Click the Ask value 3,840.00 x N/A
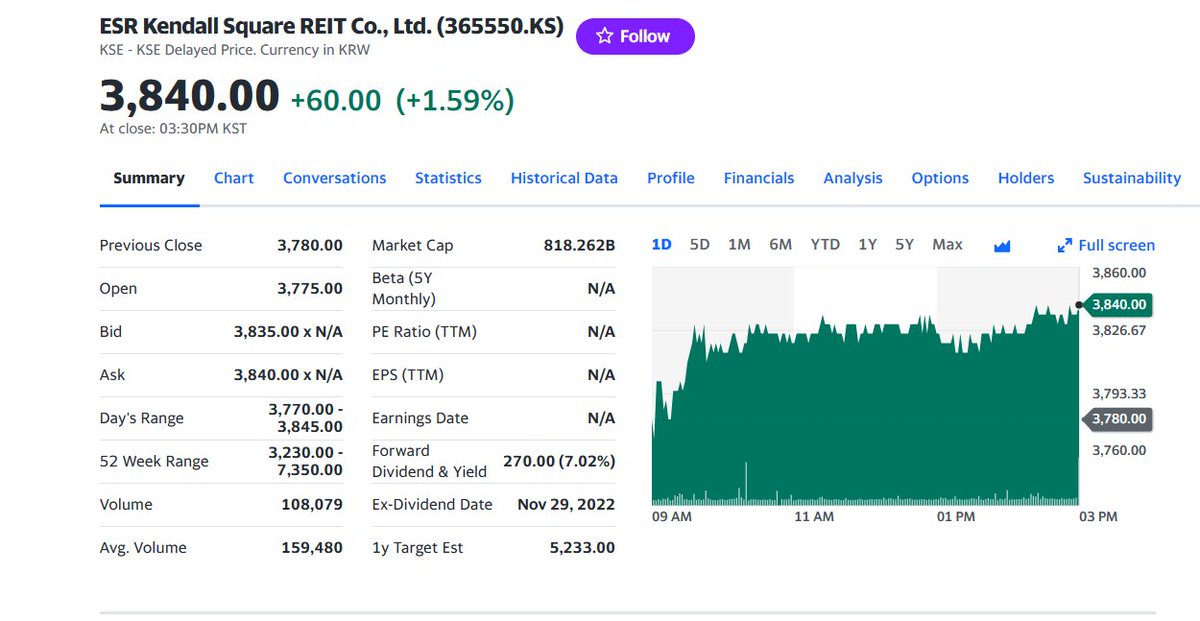 288,375
